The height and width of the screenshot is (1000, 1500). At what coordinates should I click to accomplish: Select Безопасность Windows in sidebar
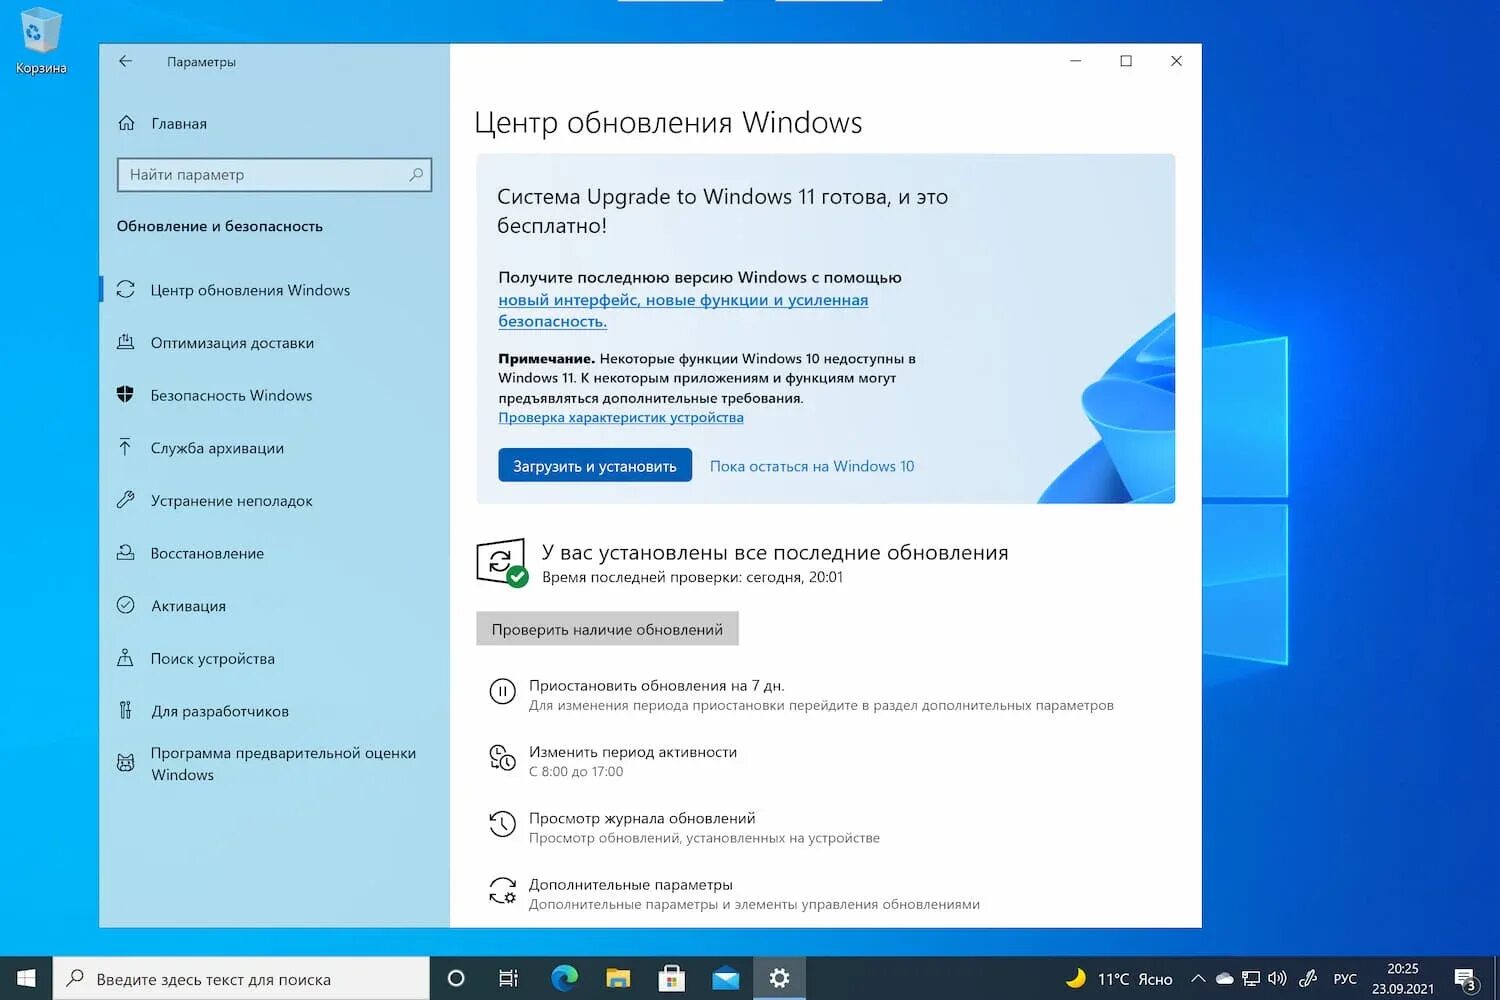[x=274, y=395]
